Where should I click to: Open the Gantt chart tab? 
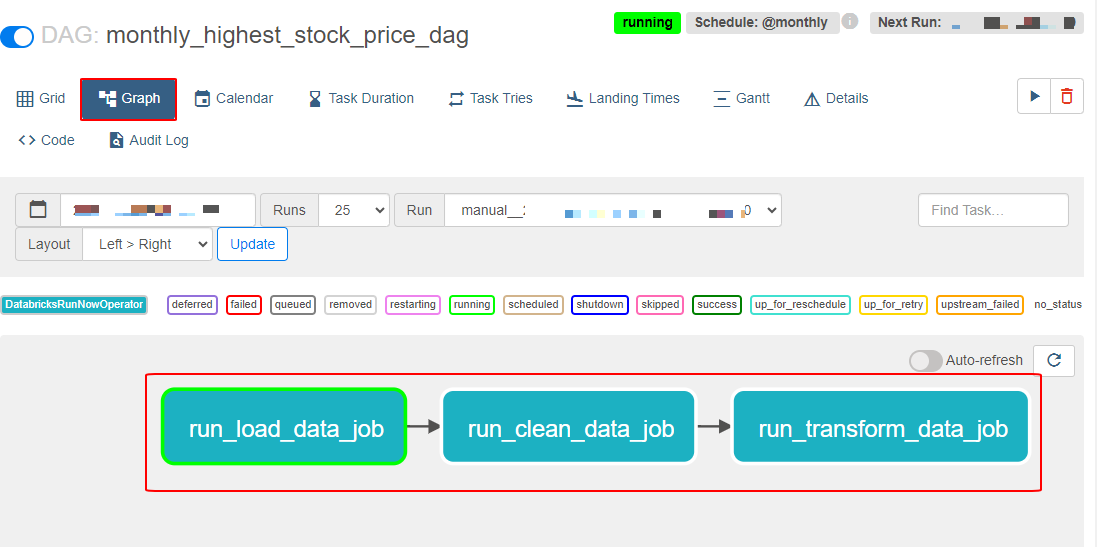pyautogui.click(x=741, y=98)
